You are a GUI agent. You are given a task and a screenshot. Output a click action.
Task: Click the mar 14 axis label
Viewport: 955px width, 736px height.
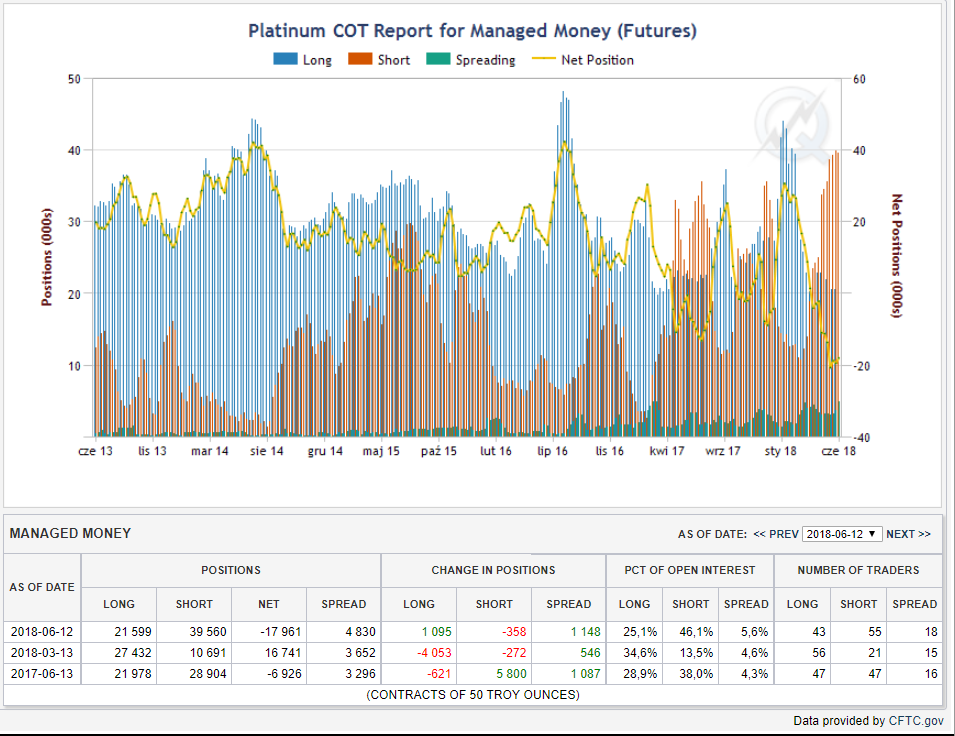(210, 451)
